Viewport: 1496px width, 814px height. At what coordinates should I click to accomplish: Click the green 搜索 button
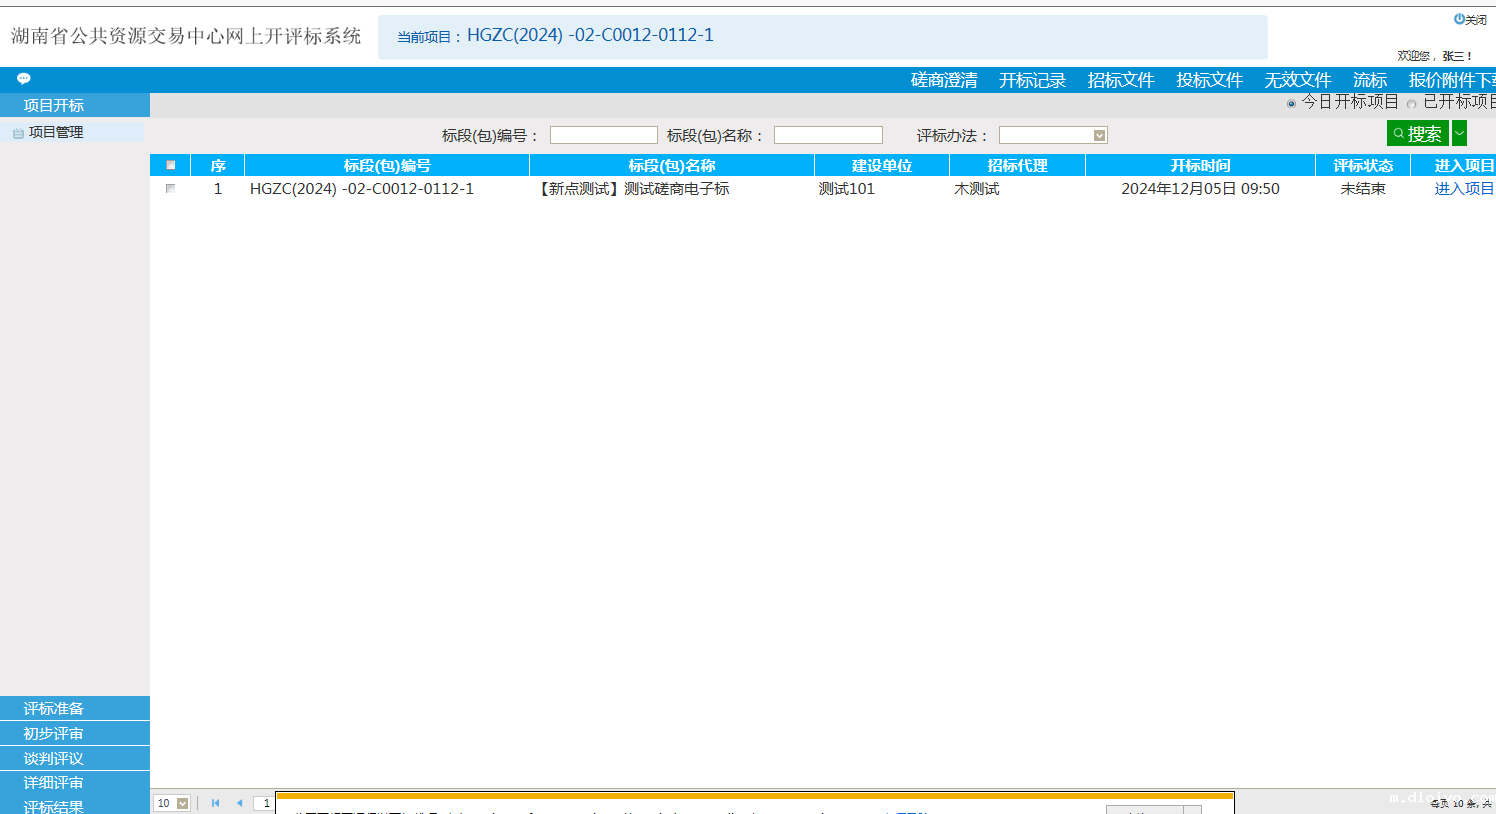tap(1417, 133)
